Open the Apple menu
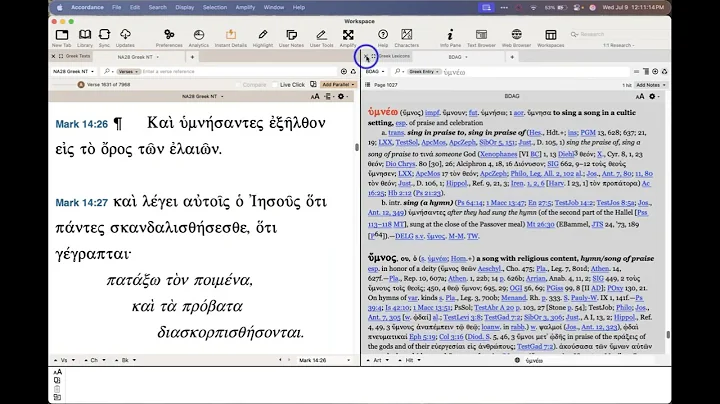Viewport: 720px width, 404px height. coord(60,7)
